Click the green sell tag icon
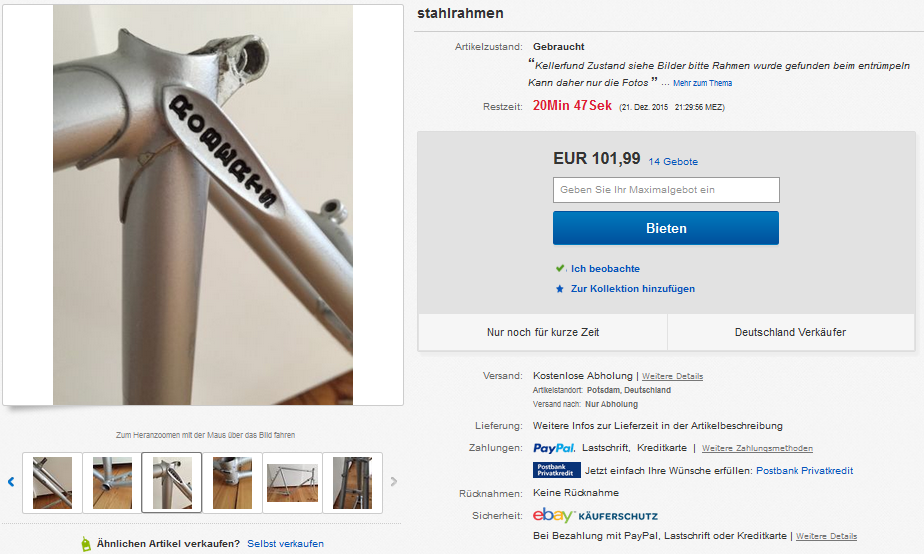 click(x=86, y=544)
